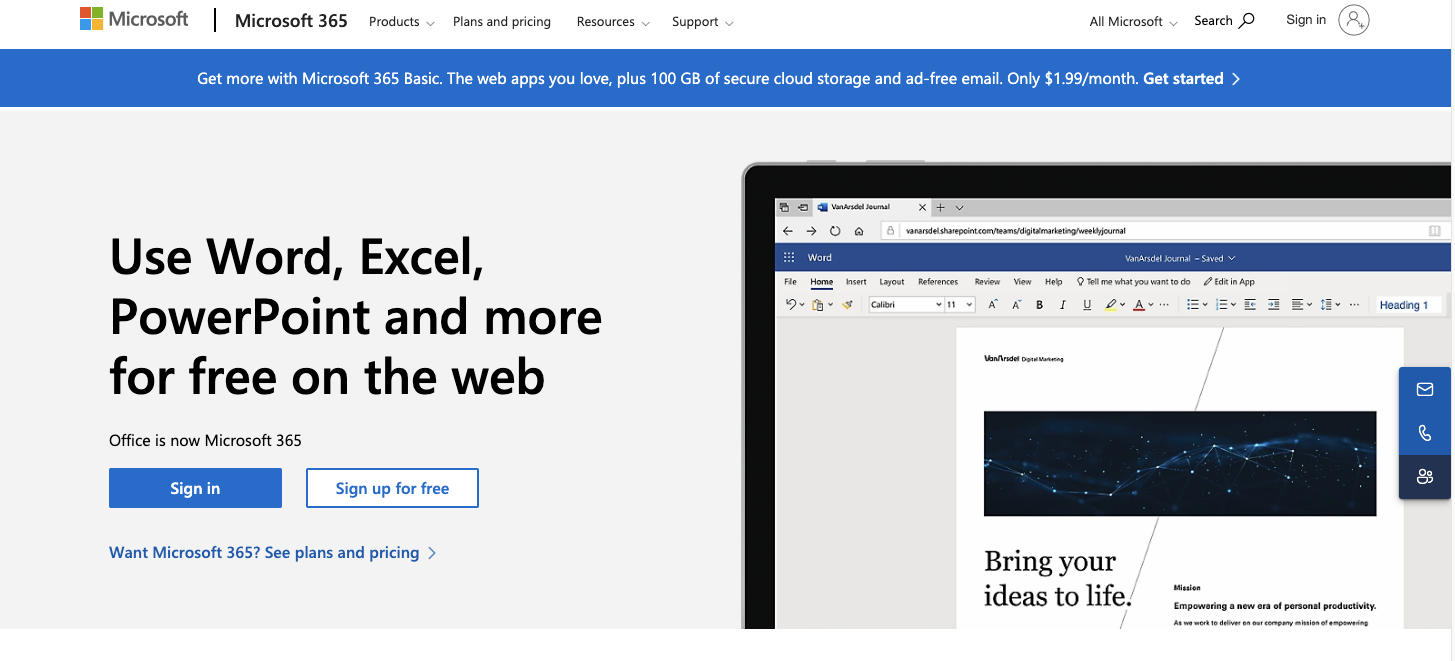
Task: Click the Microsoft logo
Action: click(134, 19)
